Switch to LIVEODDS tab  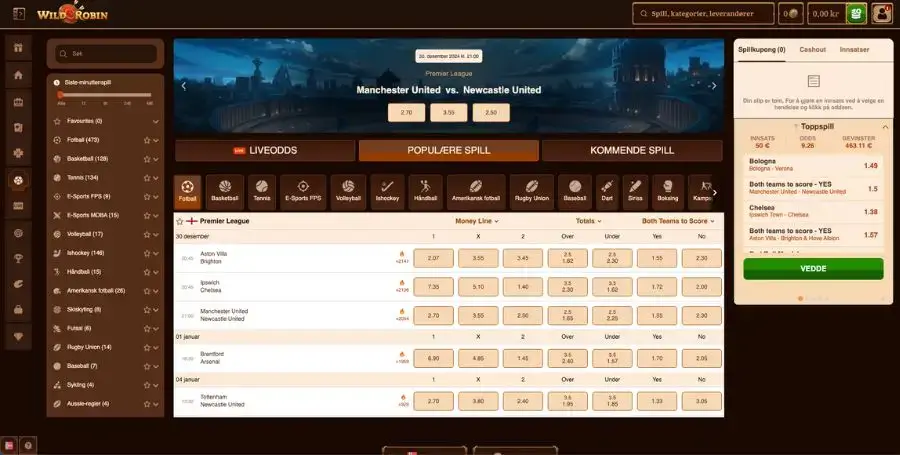click(x=265, y=150)
